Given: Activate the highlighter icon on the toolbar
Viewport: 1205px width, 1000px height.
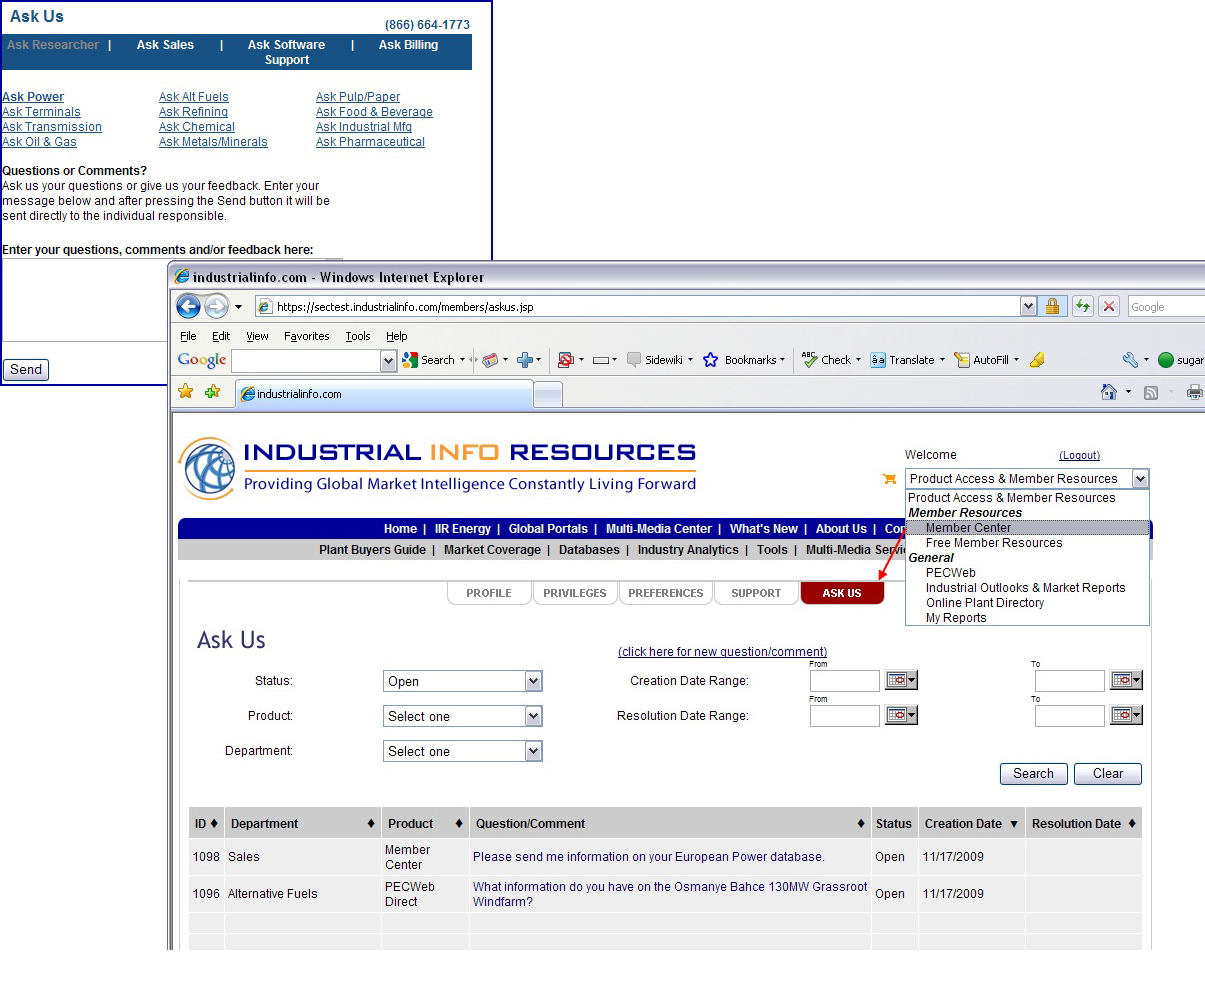Looking at the screenshot, I should point(1038,359).
